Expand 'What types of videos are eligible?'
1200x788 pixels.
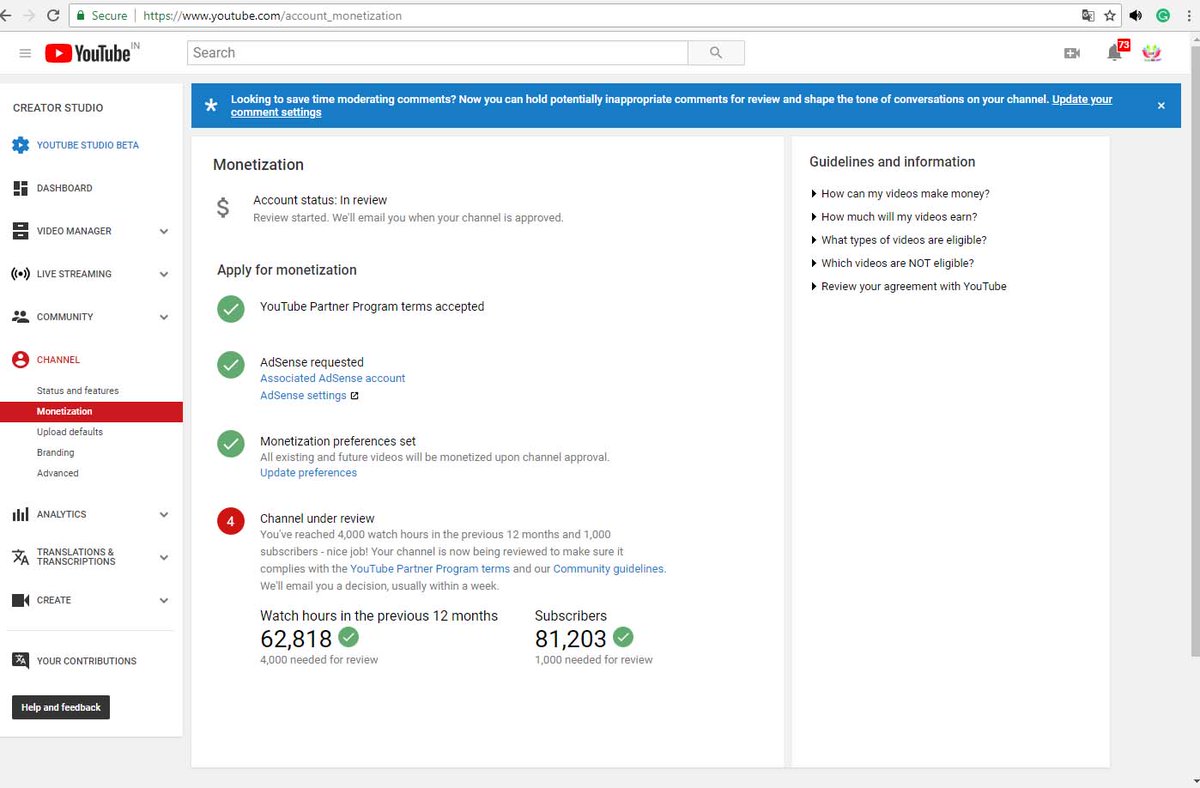pyautogui.click(x=899, y=240)
